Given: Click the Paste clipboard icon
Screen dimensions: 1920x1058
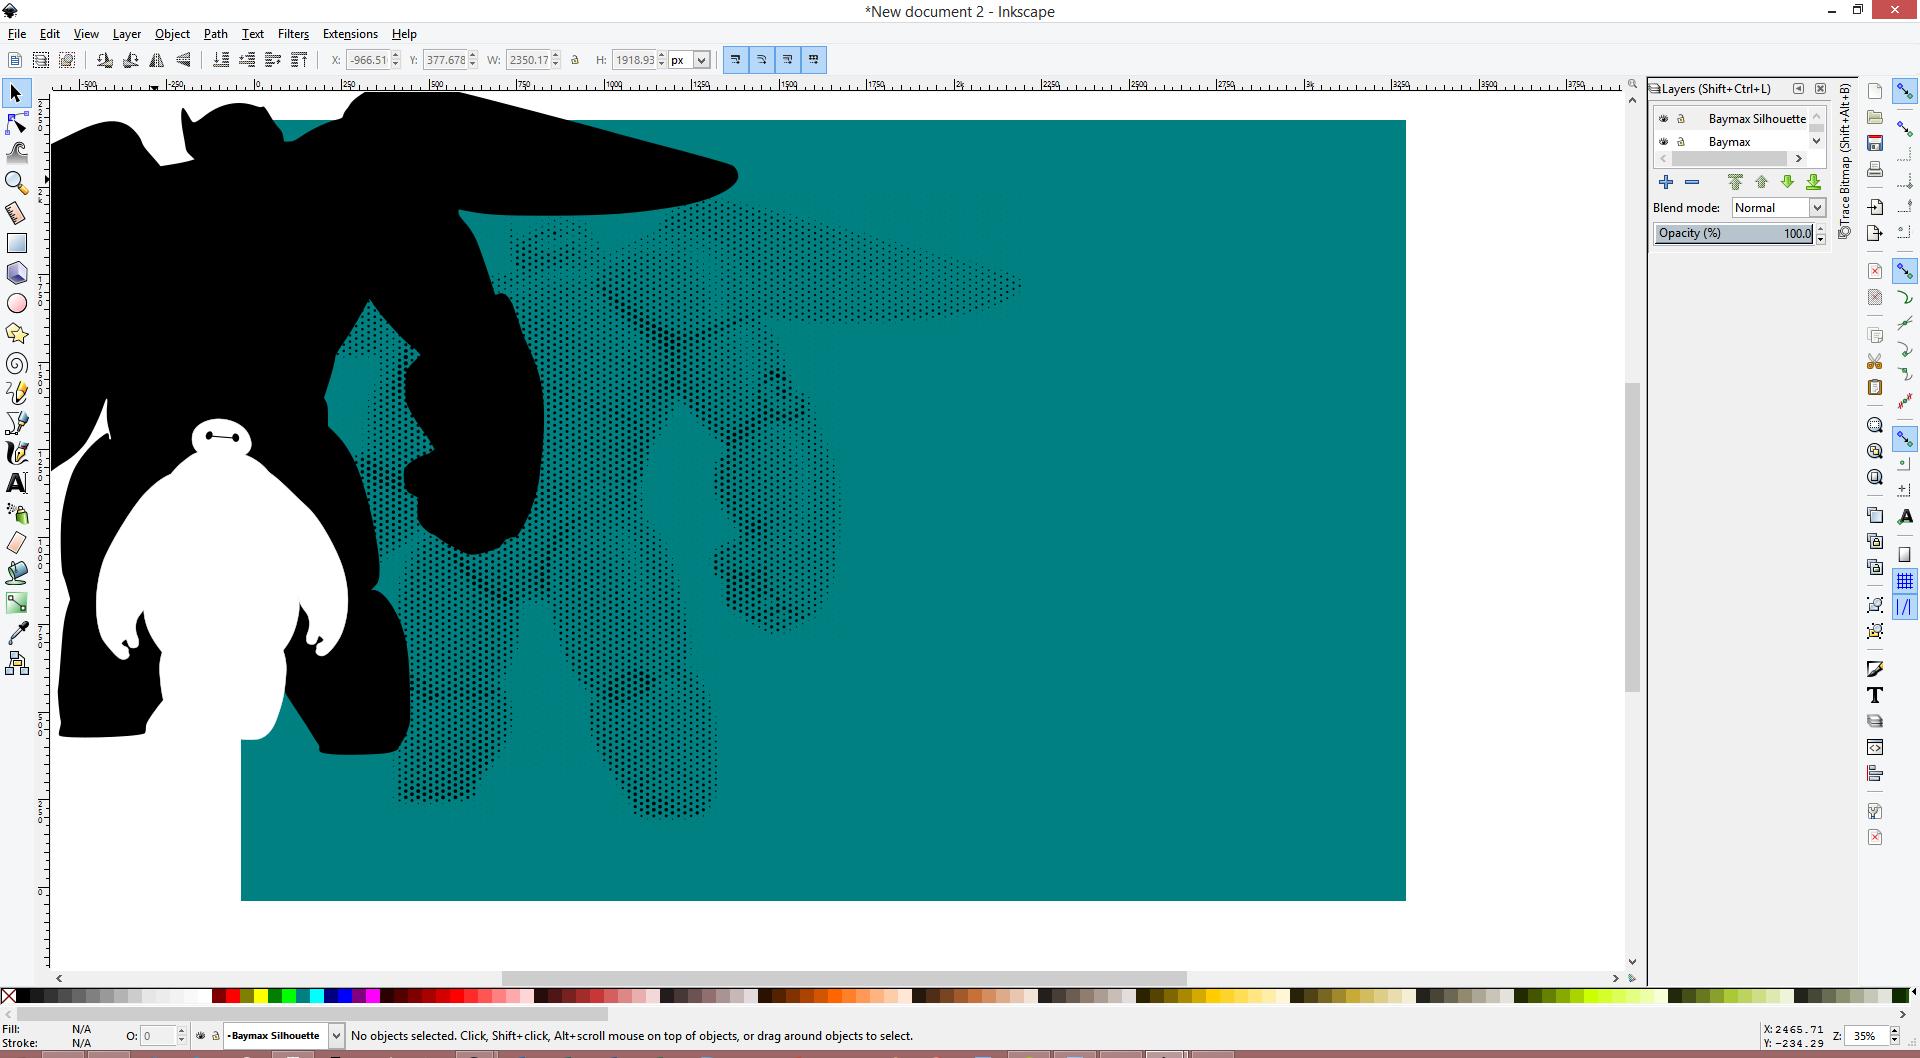Looking at the screenshot, I should pyautogui.click(x=1875, y=387).
